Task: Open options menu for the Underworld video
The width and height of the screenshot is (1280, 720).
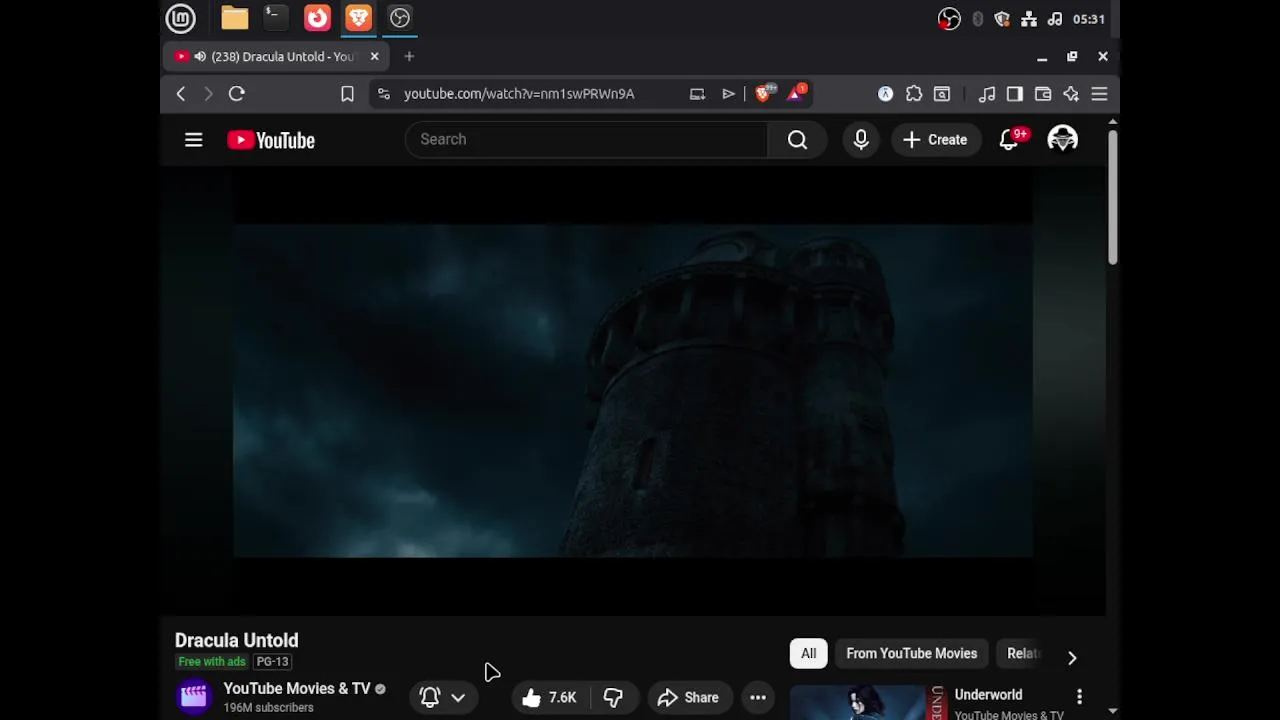Action: (1079, 696)
